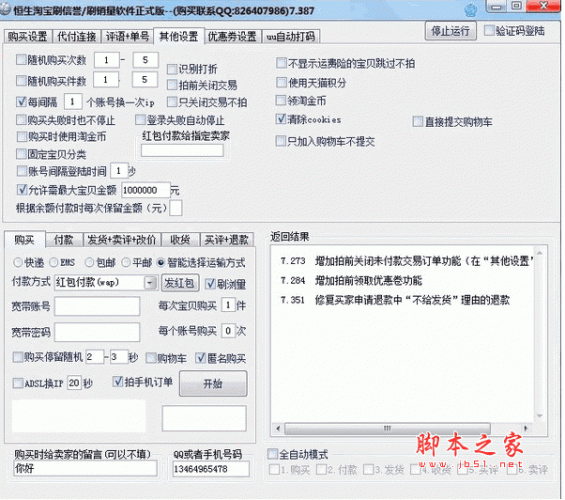Click the 给卖家的留言 field containing 你好
The height and width of the screenshot is (500, 565).
tap(85, 468)
